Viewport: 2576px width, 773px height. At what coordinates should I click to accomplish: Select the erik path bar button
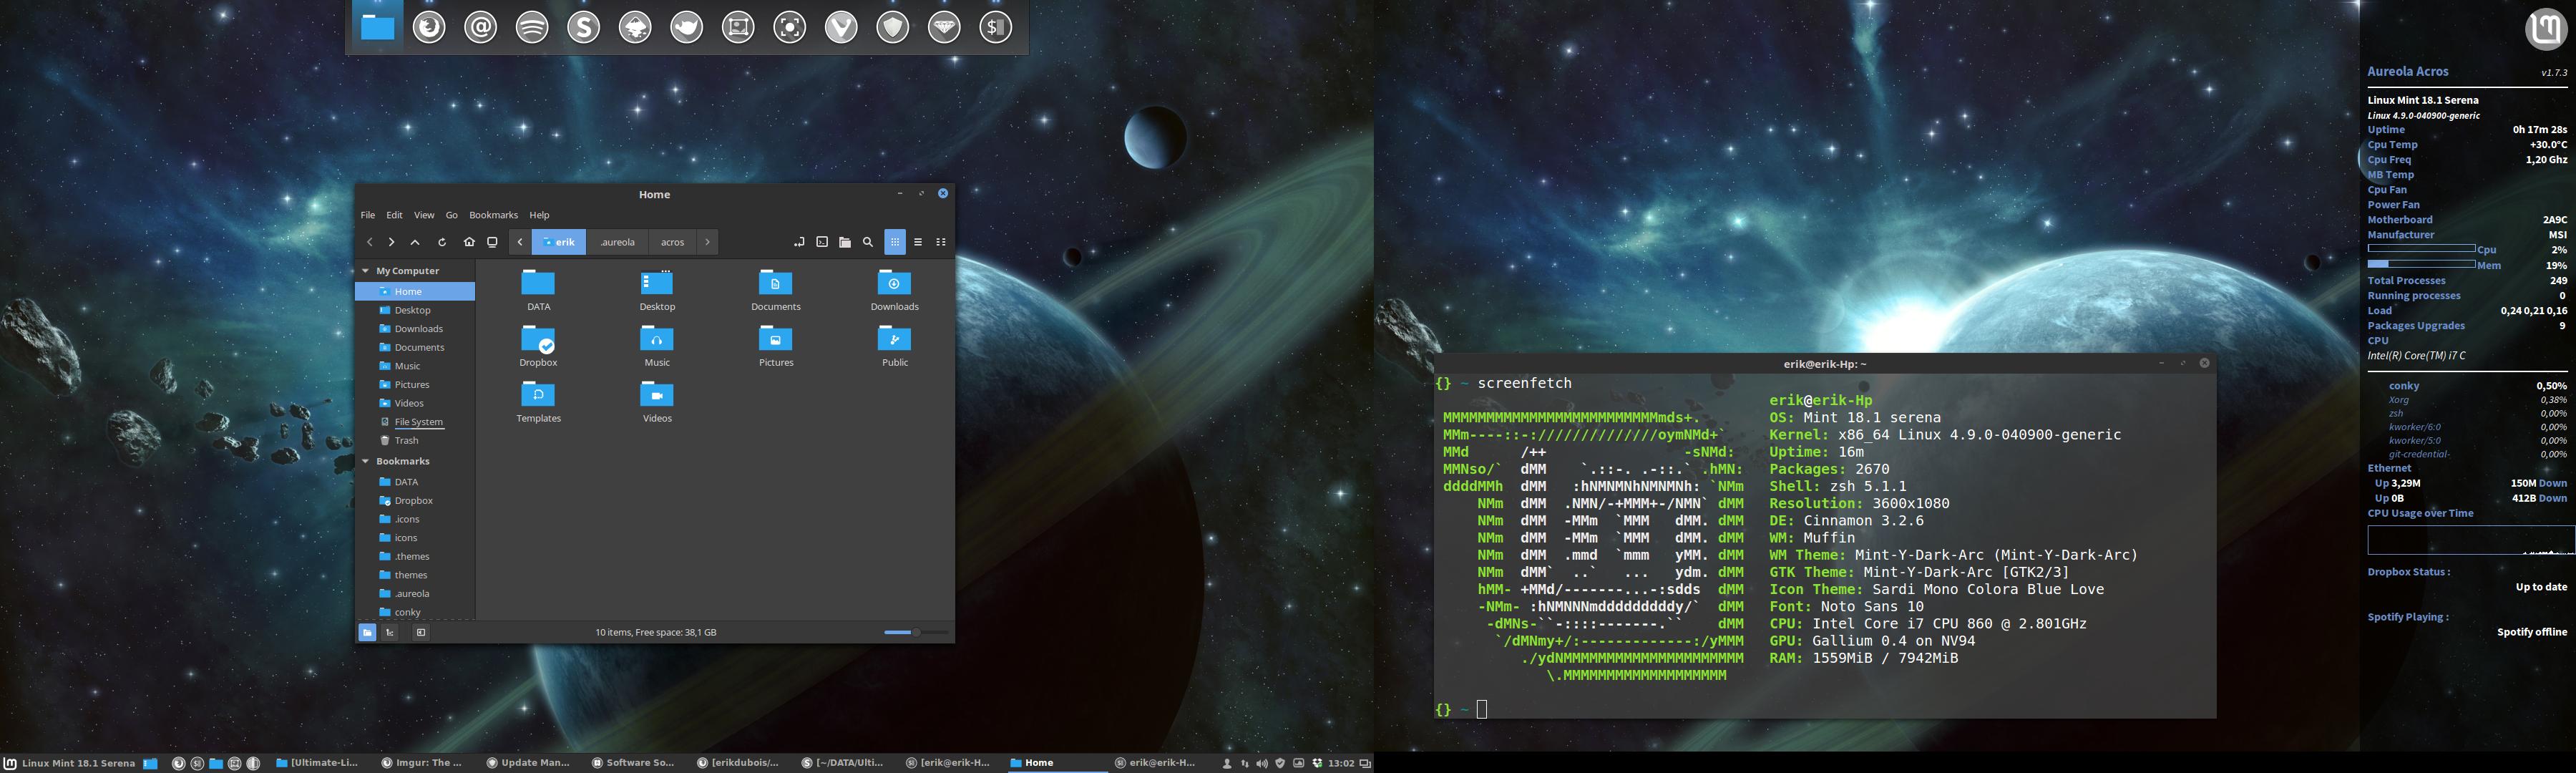[559, 242]
